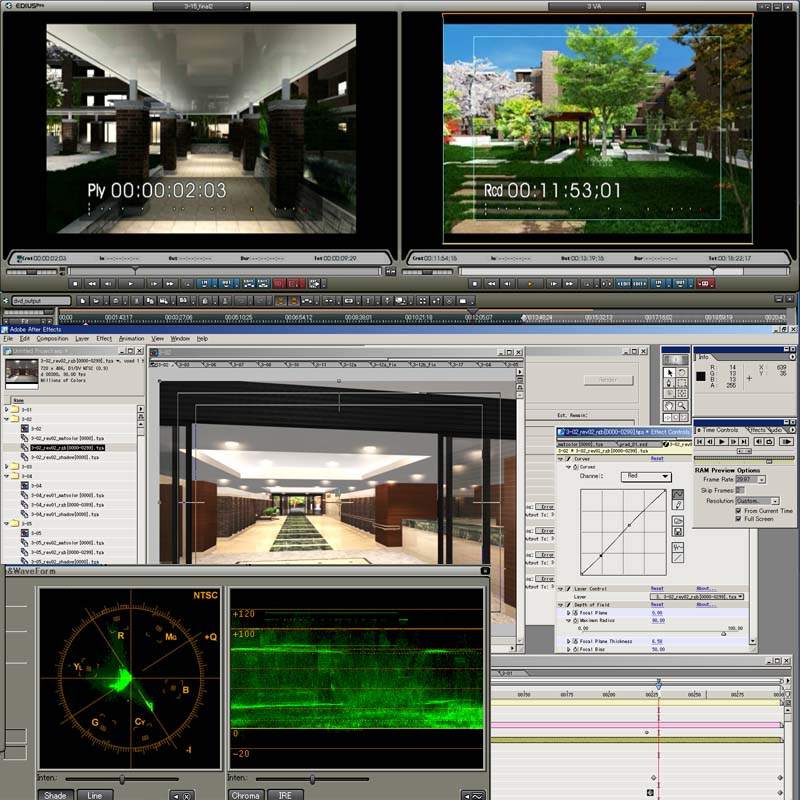Click new sequence icon in EDIUS timeline toolbar
800x800 pixels.
pos(83,301)
